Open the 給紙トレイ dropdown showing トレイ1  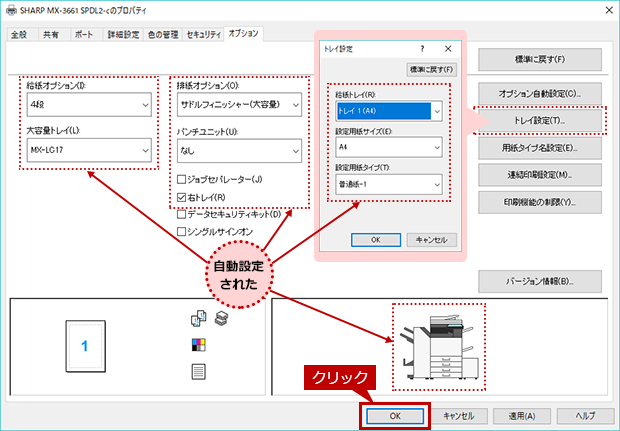pos(389,111)
